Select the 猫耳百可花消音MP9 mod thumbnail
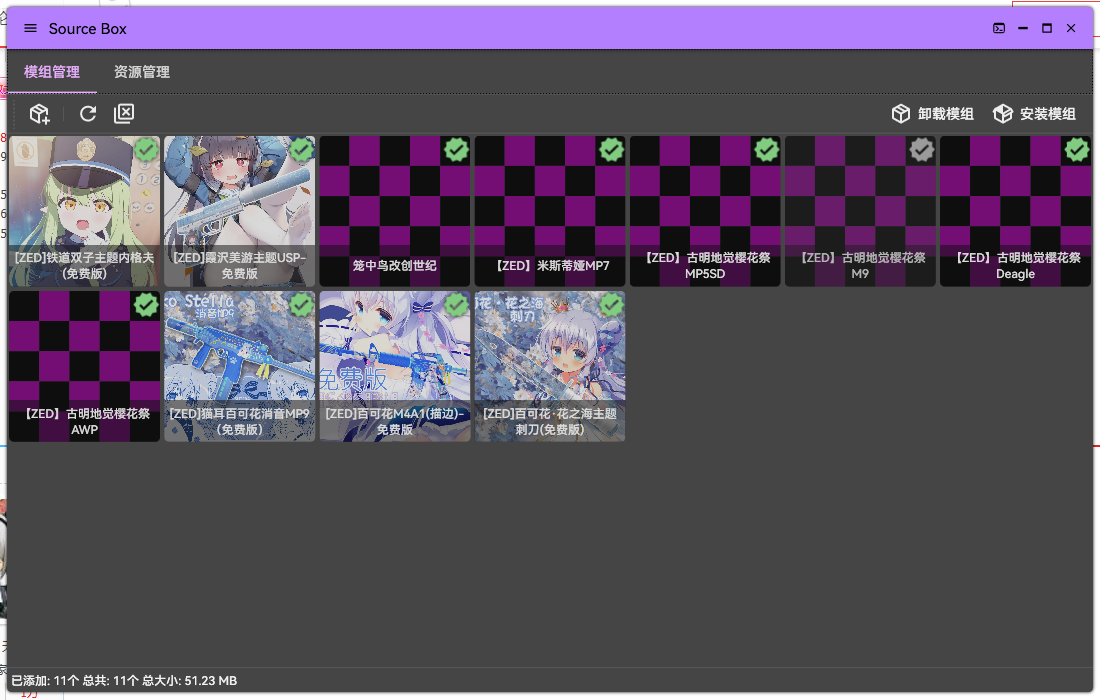 click(x=239, y=366)
